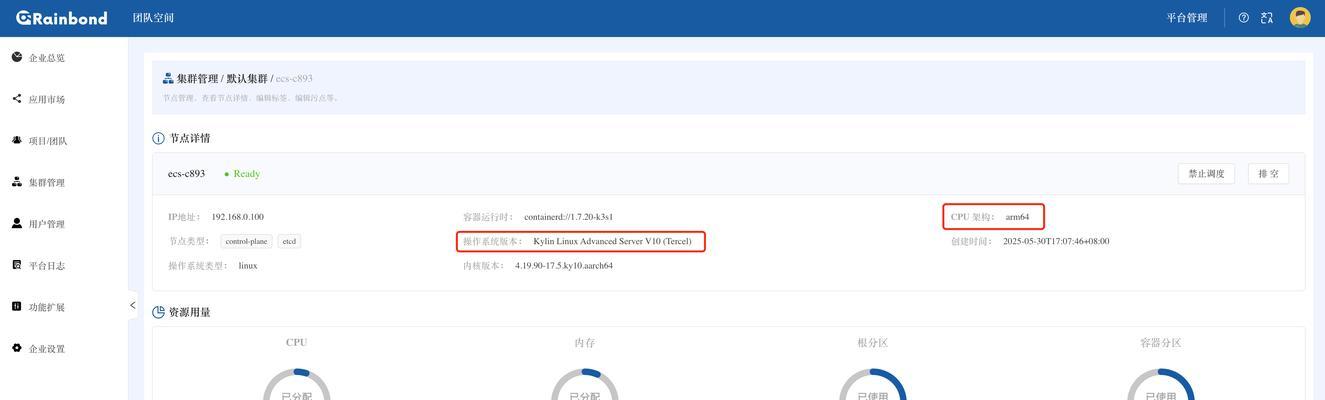The width and height of the screenshot is (1325, 400).
Task: Open 功能扩展 in sidebar
Action: point(47,308)
